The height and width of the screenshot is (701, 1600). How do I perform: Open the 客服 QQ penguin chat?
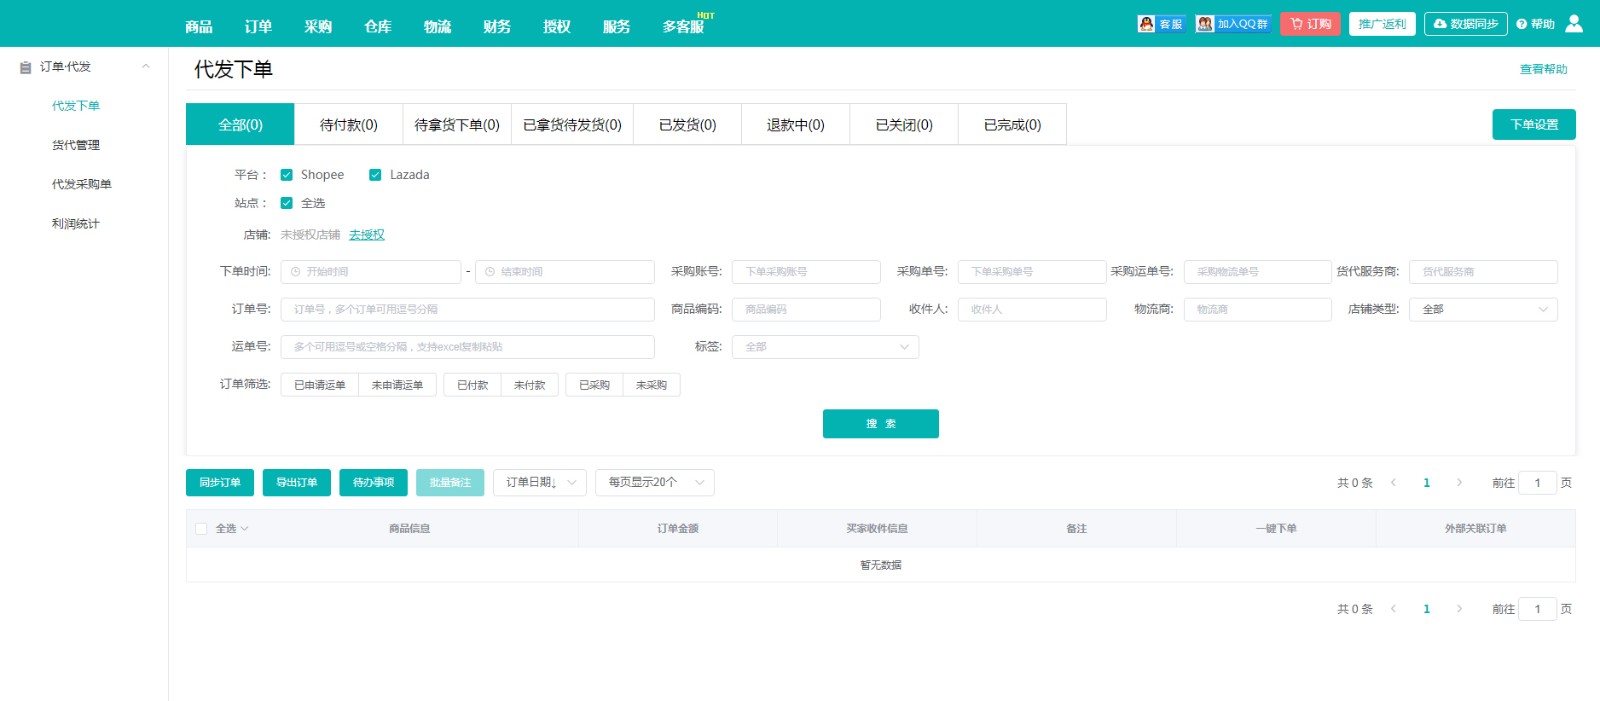tap(1160, 24)
